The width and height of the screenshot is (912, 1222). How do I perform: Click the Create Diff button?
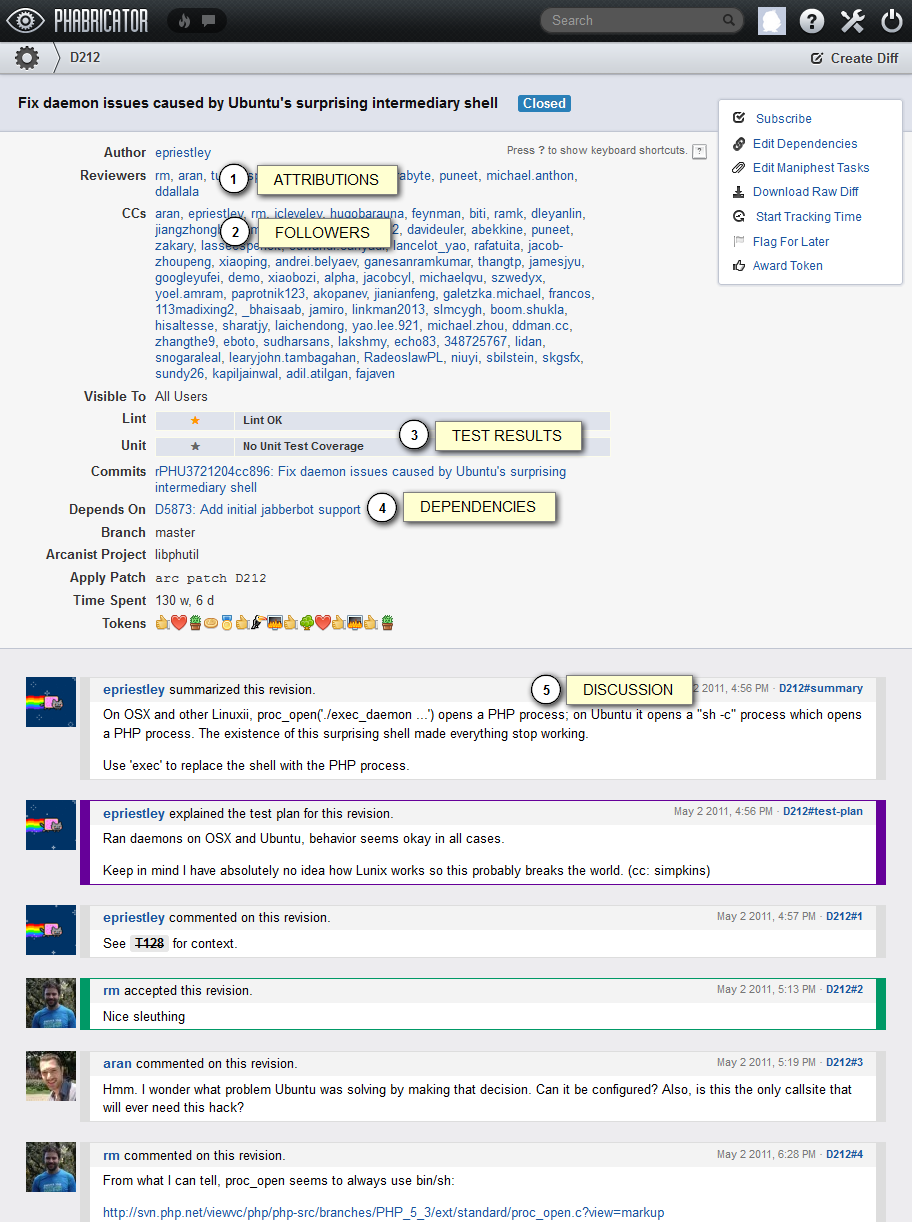[x=855, y=58]
